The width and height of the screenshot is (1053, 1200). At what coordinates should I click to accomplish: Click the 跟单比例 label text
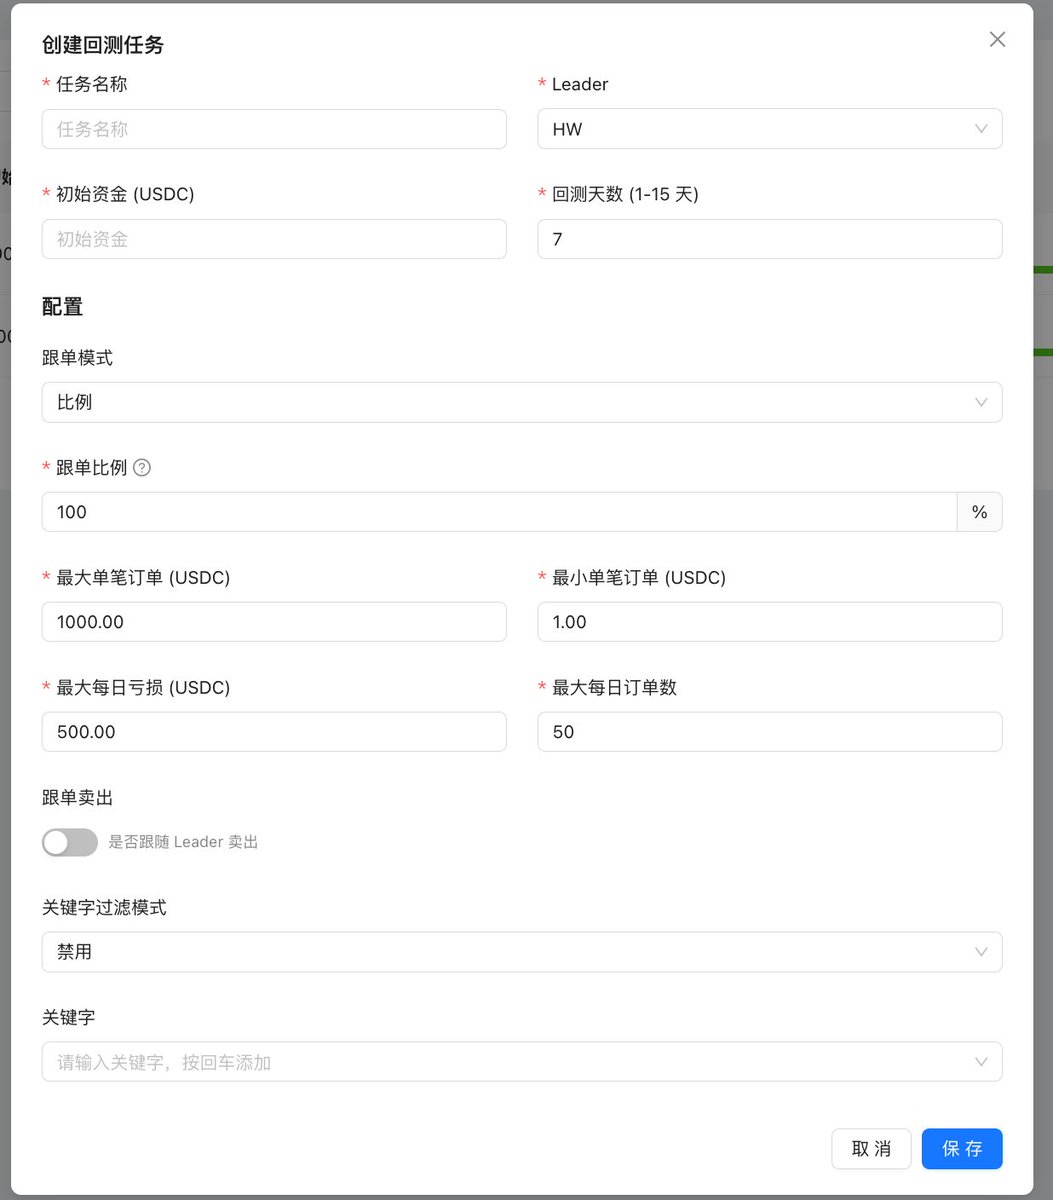click(92, 467)
